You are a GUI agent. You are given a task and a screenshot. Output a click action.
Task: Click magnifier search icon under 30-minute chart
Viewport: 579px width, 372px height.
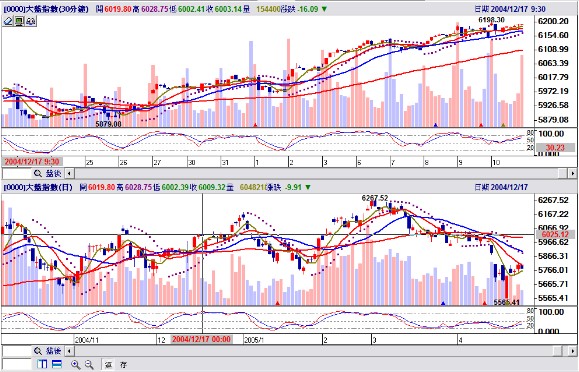38,173
